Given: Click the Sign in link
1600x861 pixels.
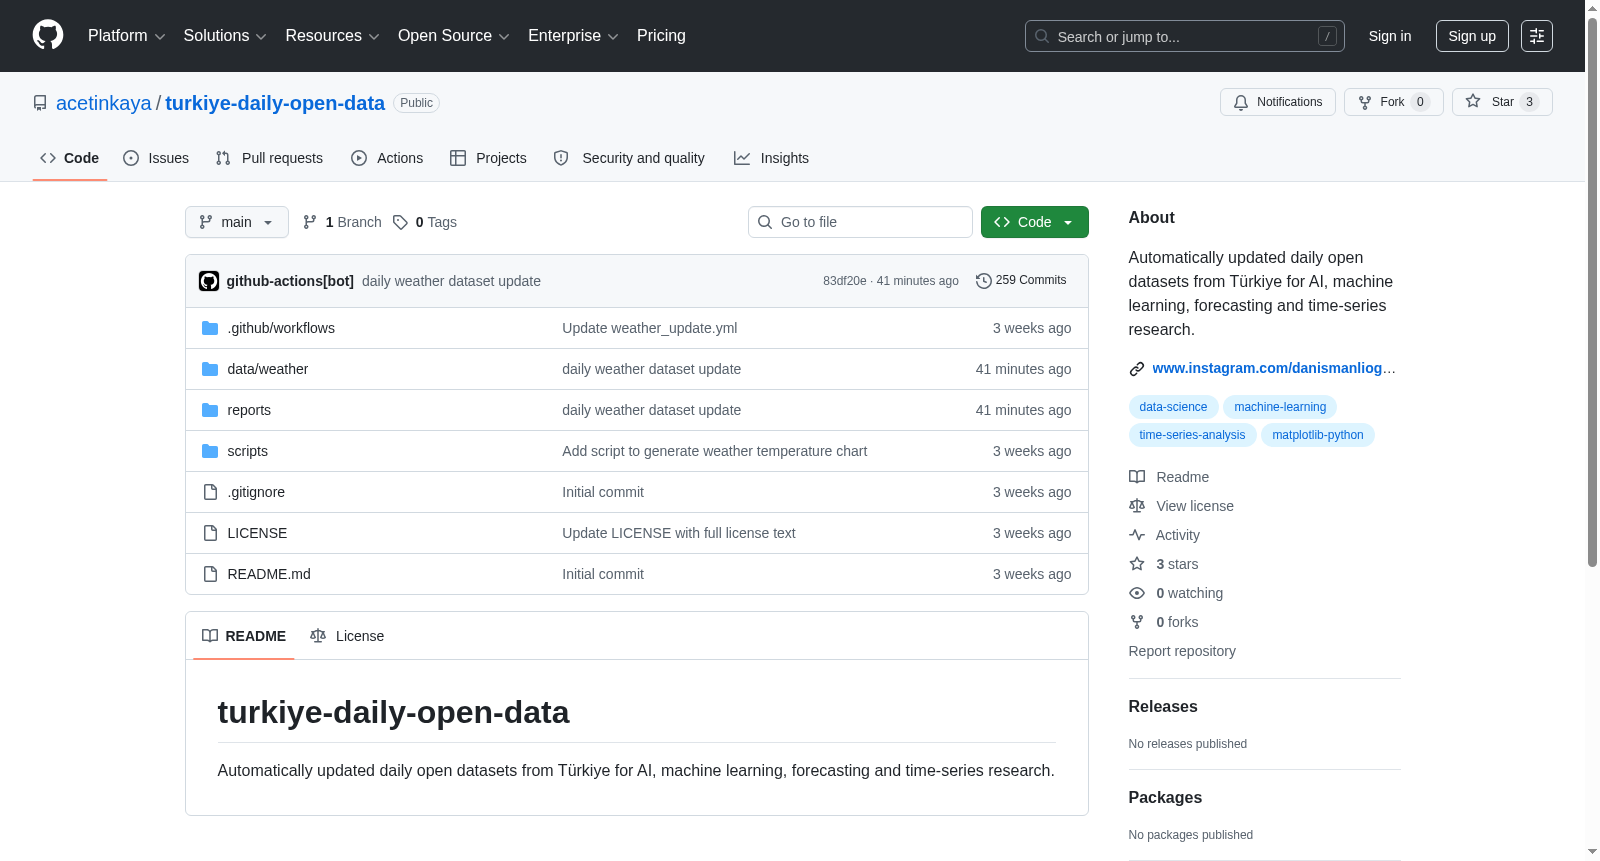Looking at the screenshot, I should point(1390,36).
